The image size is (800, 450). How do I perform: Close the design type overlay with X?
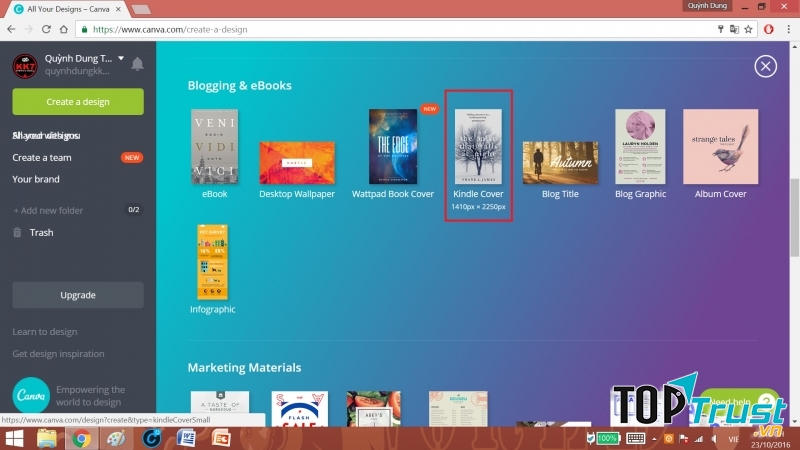click(x=765, y=67)
